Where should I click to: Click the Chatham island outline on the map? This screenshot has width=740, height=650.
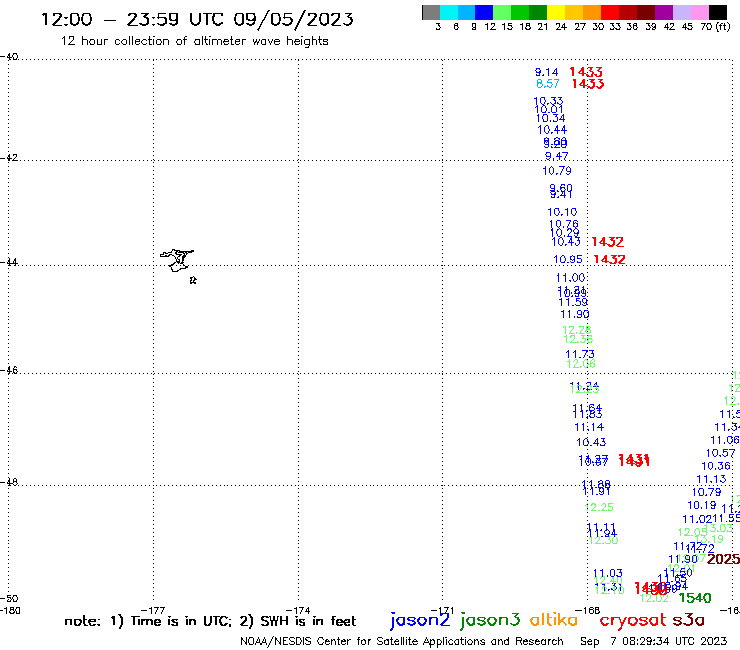click(177, 260)
